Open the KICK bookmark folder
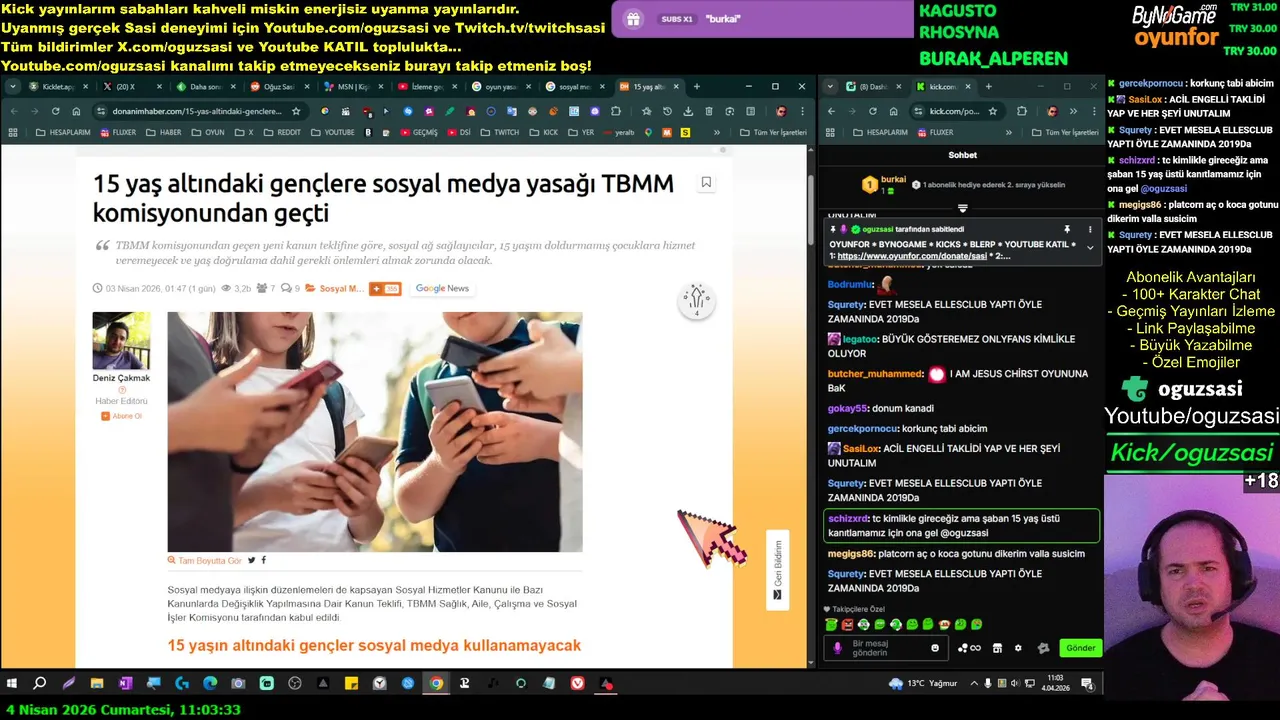Viewport: 1280px width, 720px height. pyautogui.click(x=543, y=132)
